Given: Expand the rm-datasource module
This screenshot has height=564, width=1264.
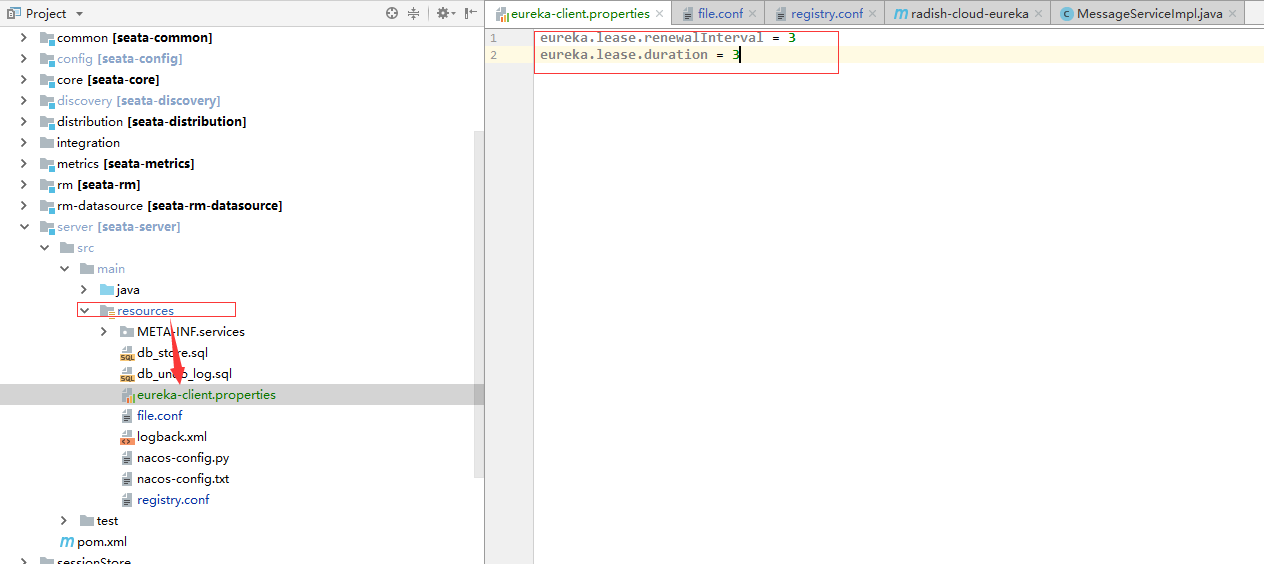Looking at the screenshot, I should (x=24, y=205).
